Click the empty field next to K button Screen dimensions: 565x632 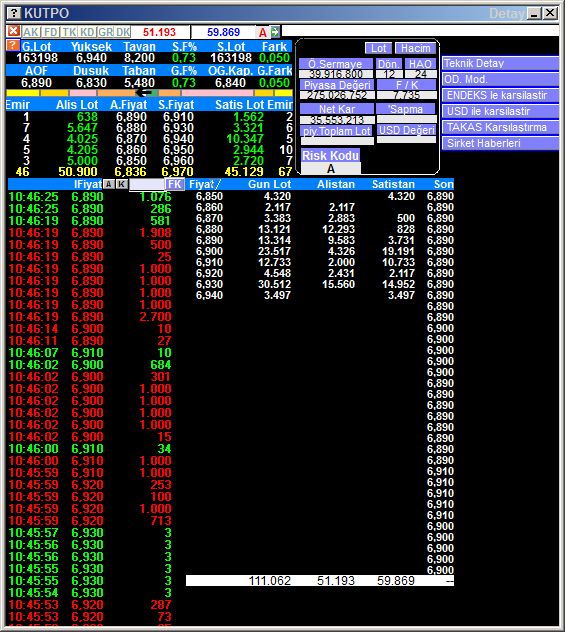point(147,184)
